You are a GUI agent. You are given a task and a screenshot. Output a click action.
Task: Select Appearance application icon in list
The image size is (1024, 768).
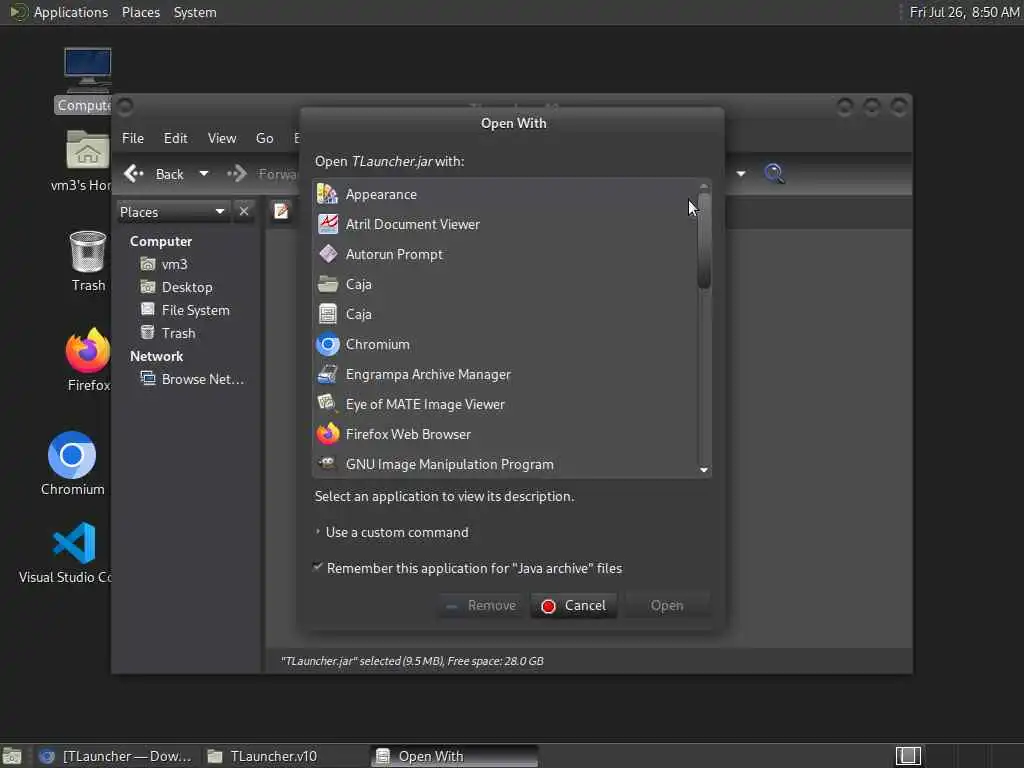coord(327,194)
